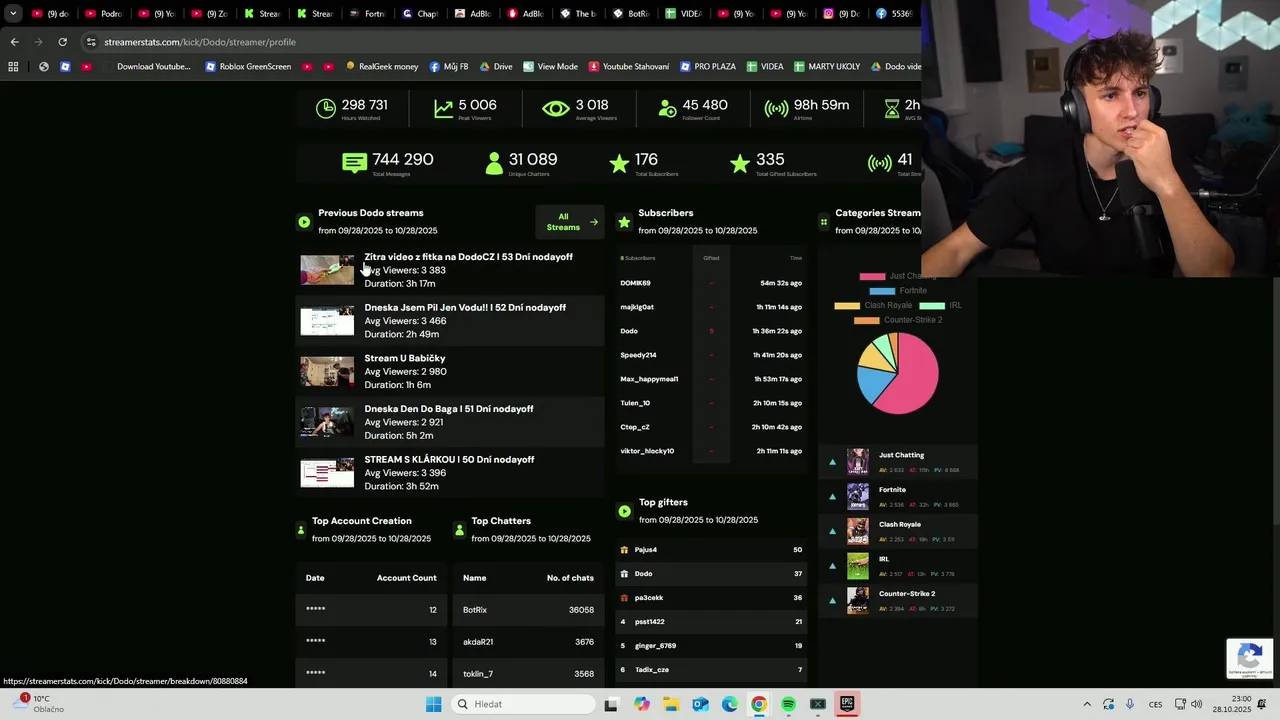Expand the Fortnite category row arrow

click(x=832, y=497)
